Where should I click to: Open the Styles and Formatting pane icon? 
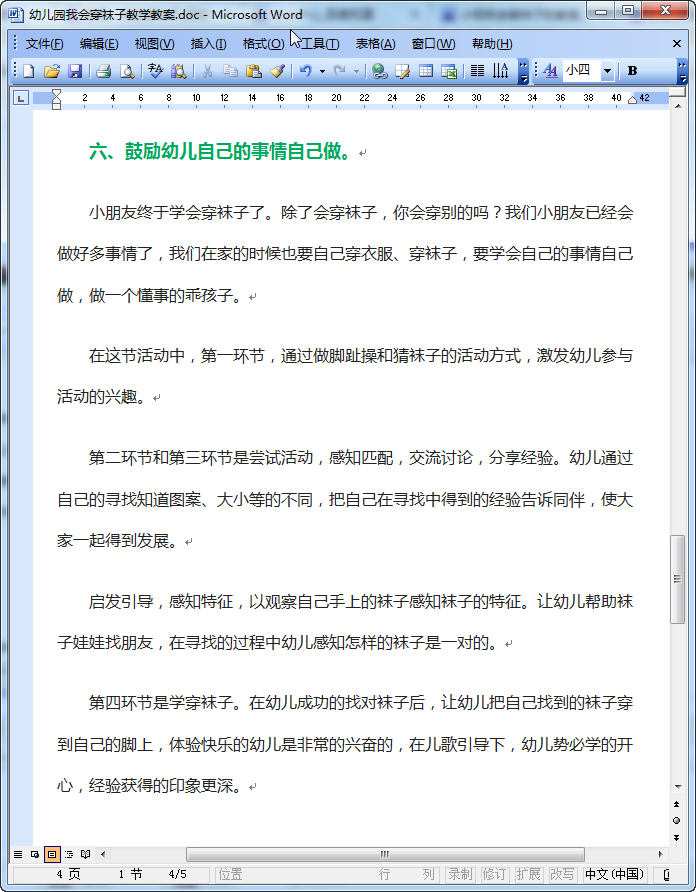550,71
